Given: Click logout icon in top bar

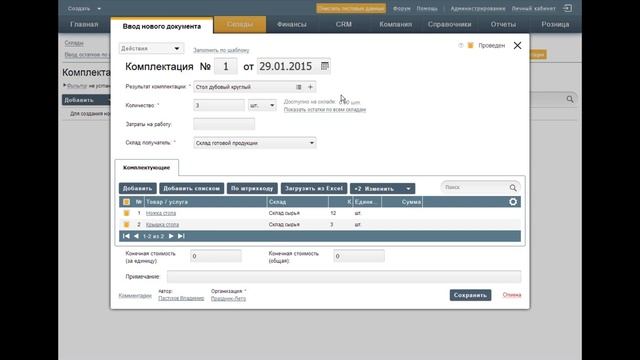Looking at the screenshot, I should point(567,8).
